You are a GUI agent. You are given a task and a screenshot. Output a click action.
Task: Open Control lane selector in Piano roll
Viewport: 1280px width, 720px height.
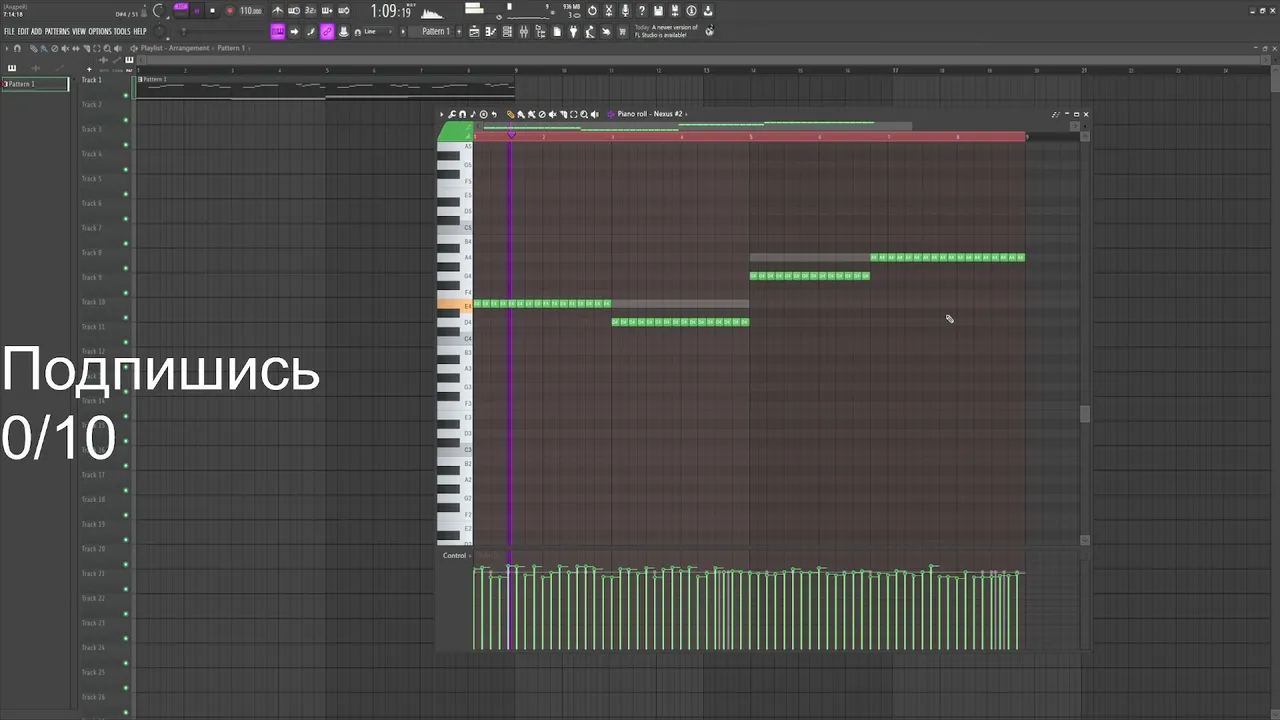coord(455,556)
